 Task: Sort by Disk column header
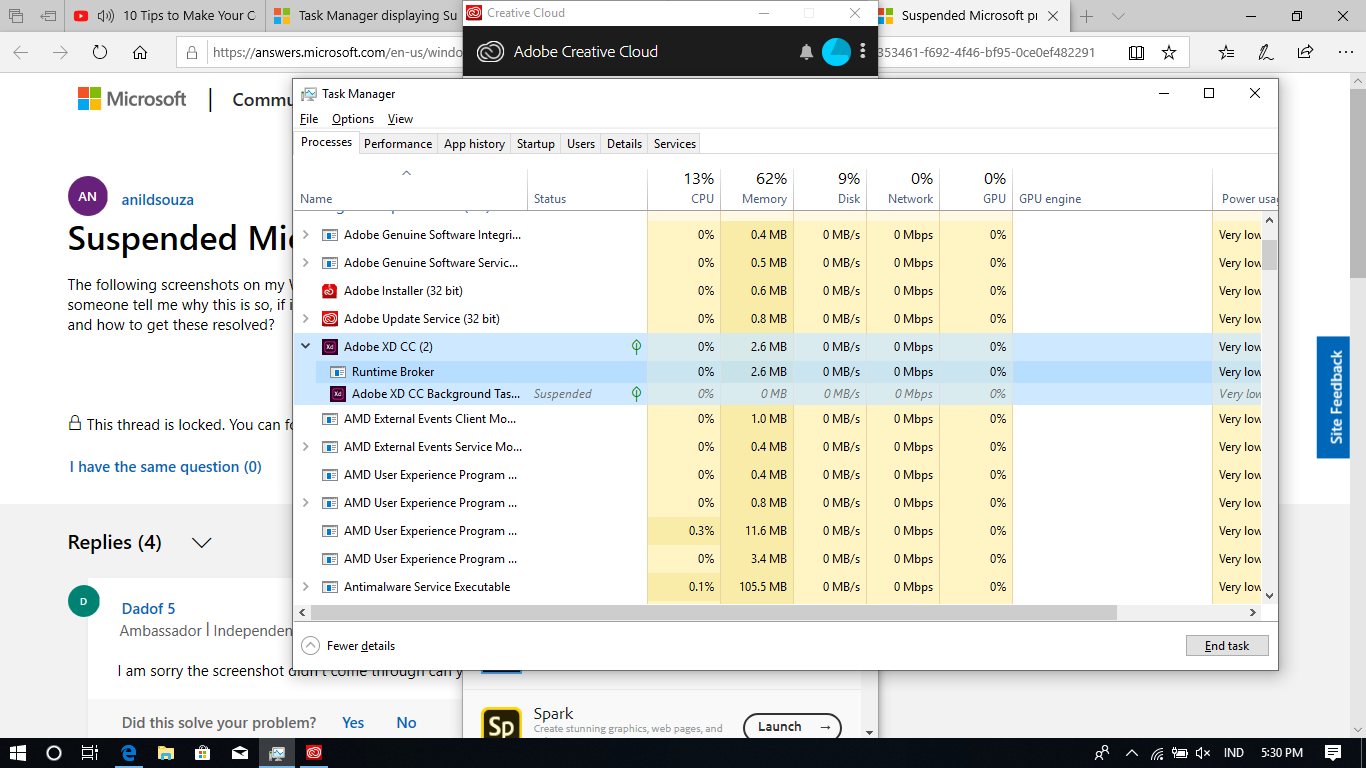click(830, 188)
